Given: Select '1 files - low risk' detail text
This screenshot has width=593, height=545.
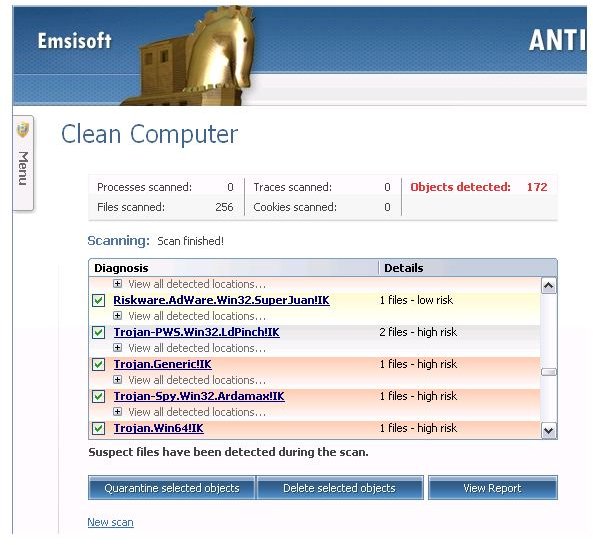Looking at the screenshot, I should [x=416, y=300].
